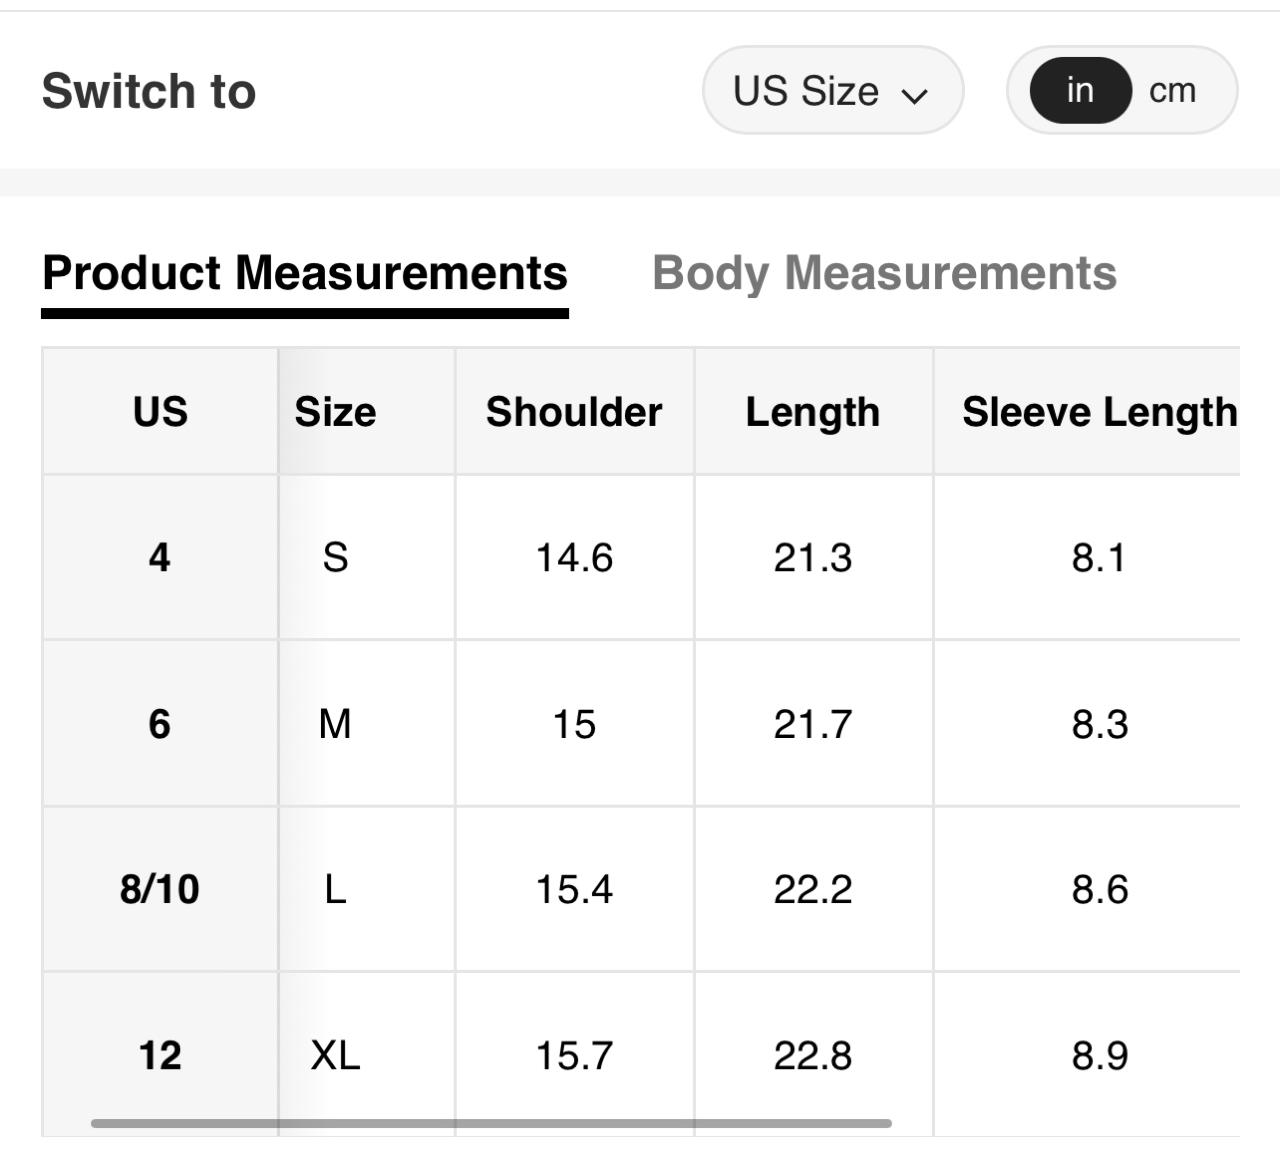The width and height of the screenshot is (1280, 1157).
Task: Open the Body Measurements tab
Action: pos(884,273)
